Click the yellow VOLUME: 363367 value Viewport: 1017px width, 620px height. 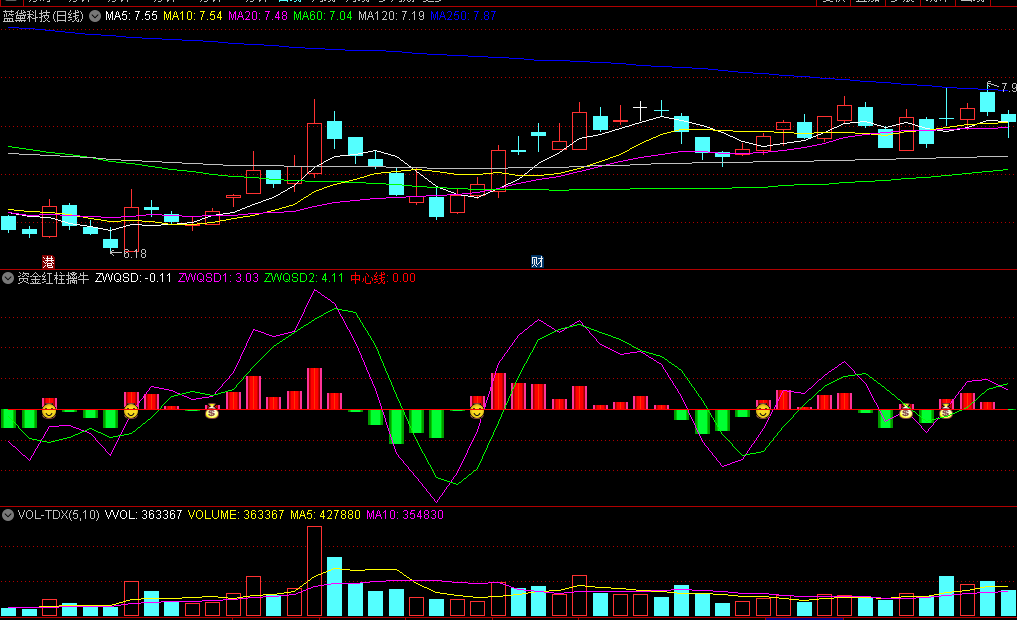[x=236, y=515]
